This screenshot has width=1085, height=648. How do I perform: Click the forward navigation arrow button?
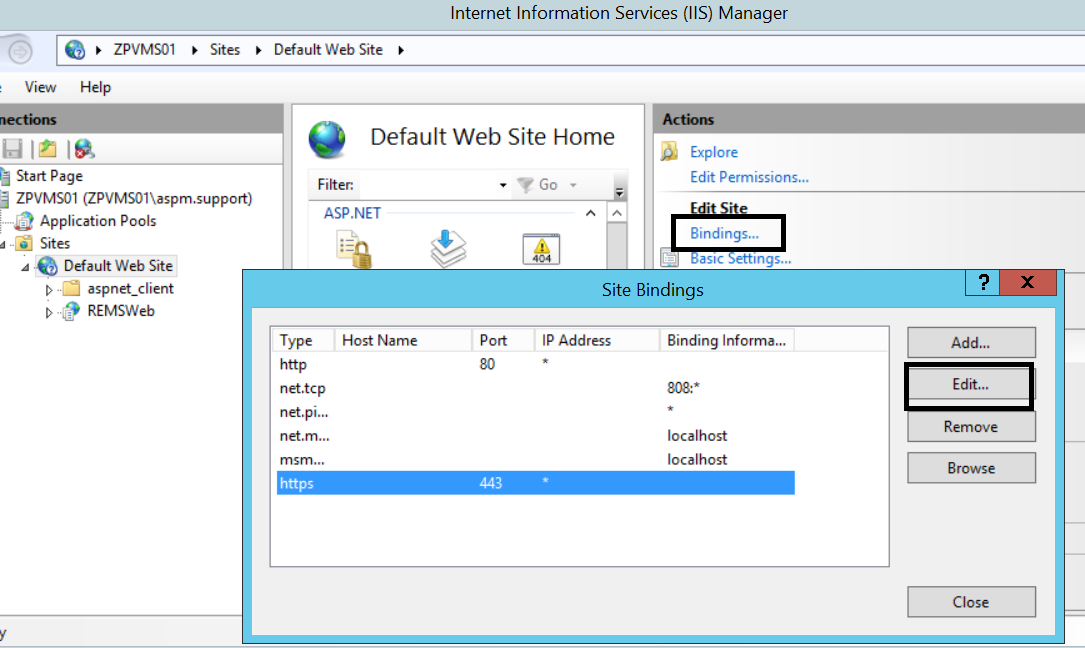[x=20, y=51]
